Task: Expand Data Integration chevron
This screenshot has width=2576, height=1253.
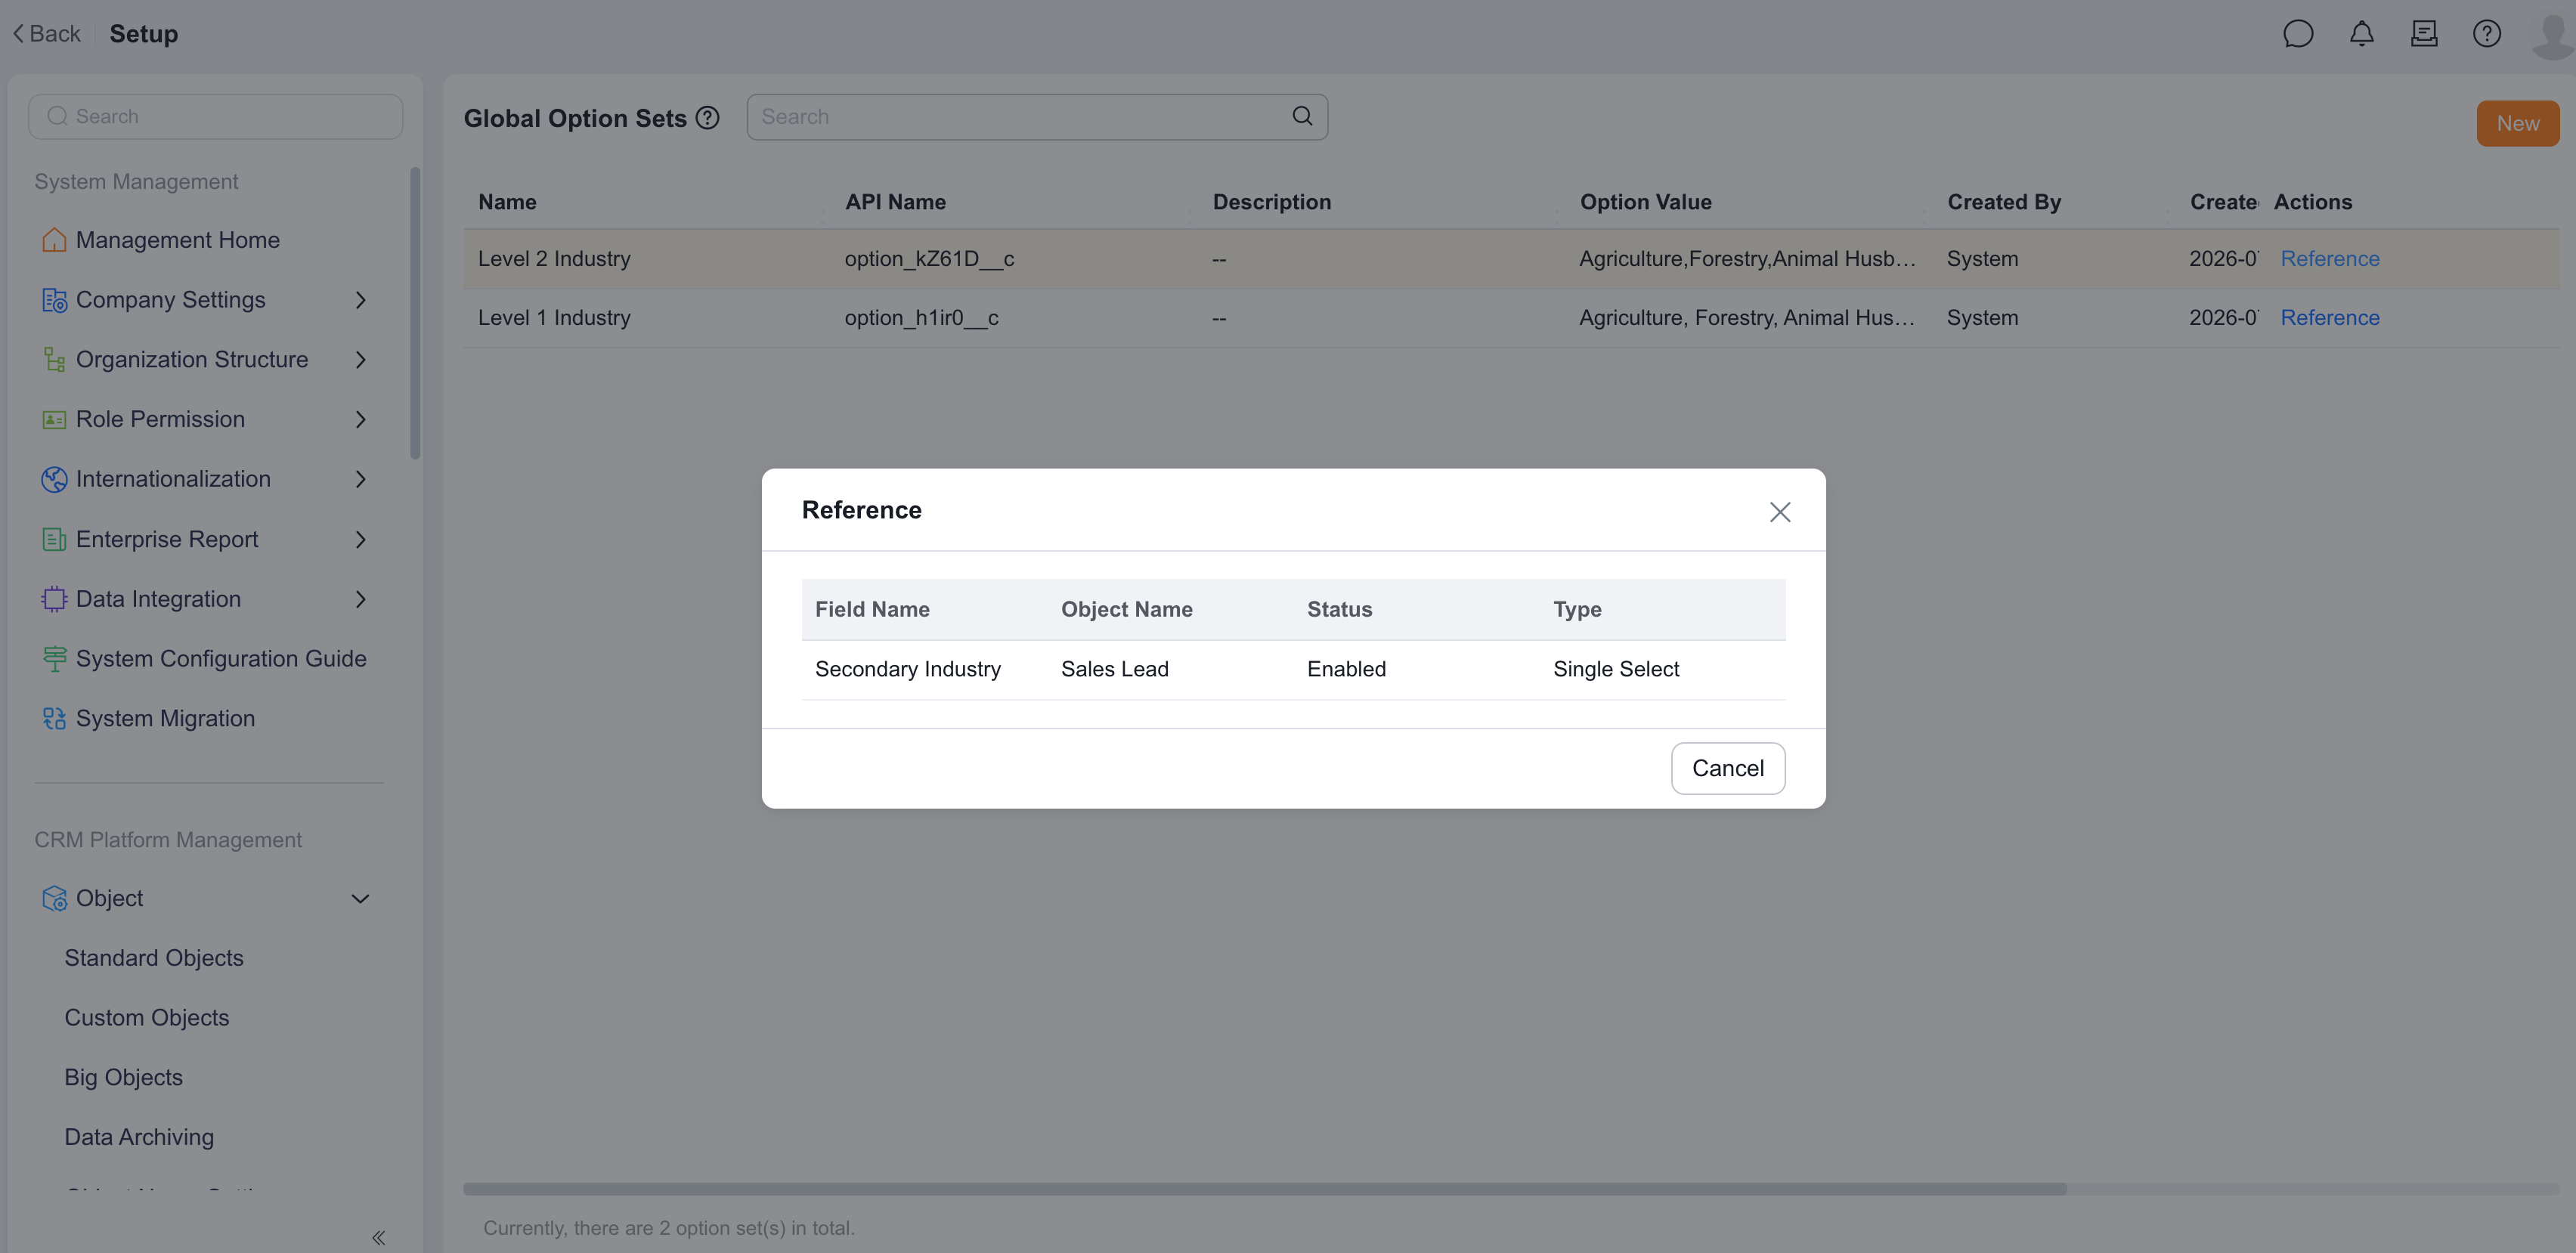Action: pyautogui.click(x=361, y=599)
